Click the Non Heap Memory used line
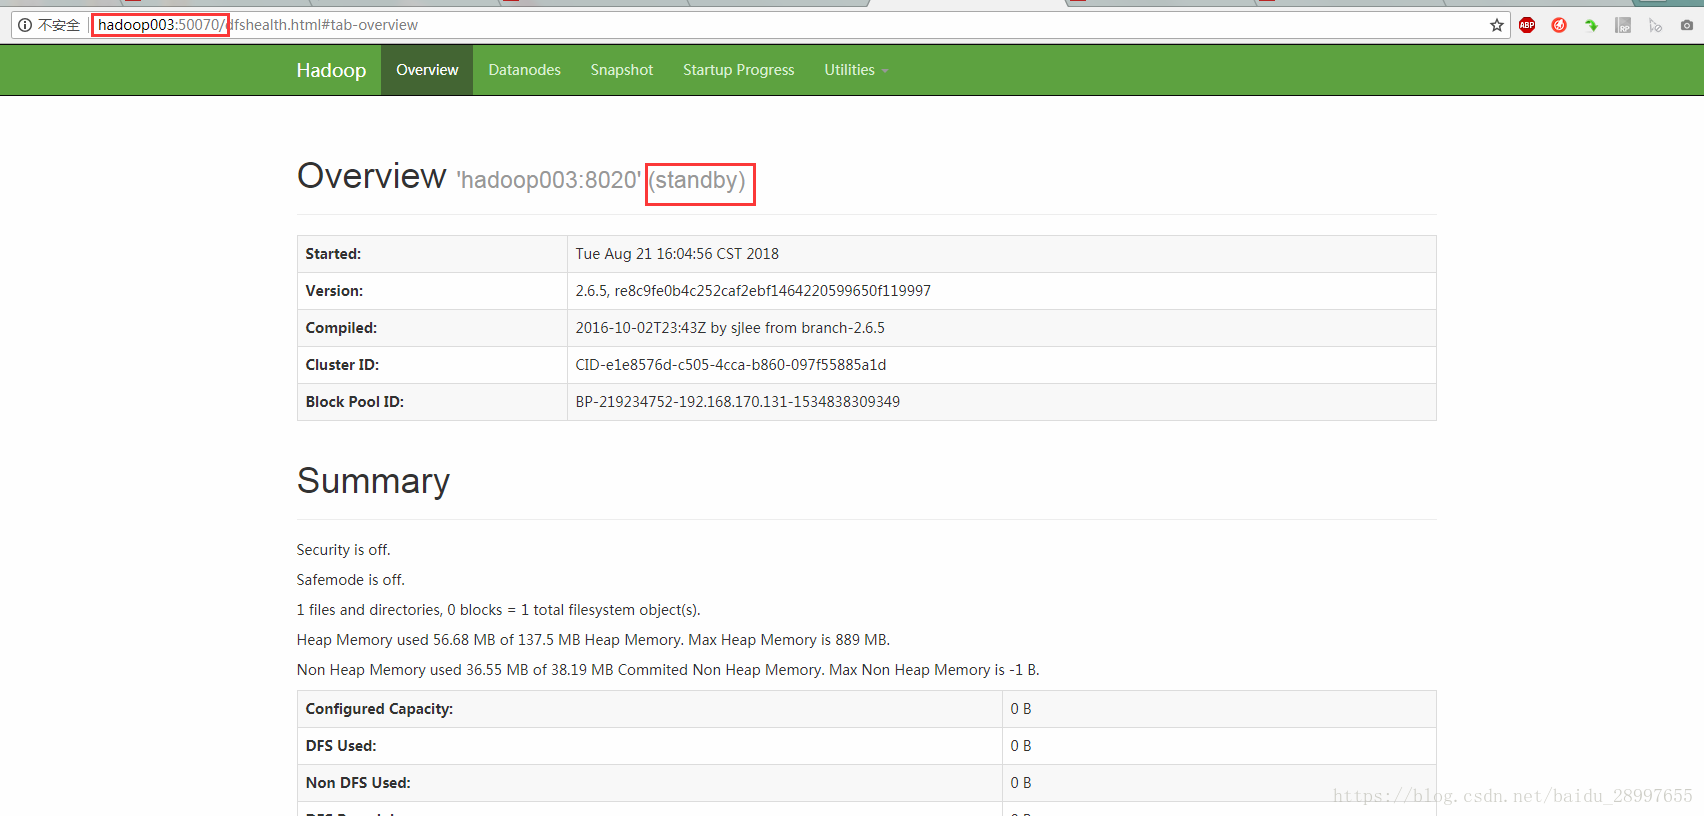Image resolution: width=1704 pixels, height=816 pixels. [x=667, y=670]
